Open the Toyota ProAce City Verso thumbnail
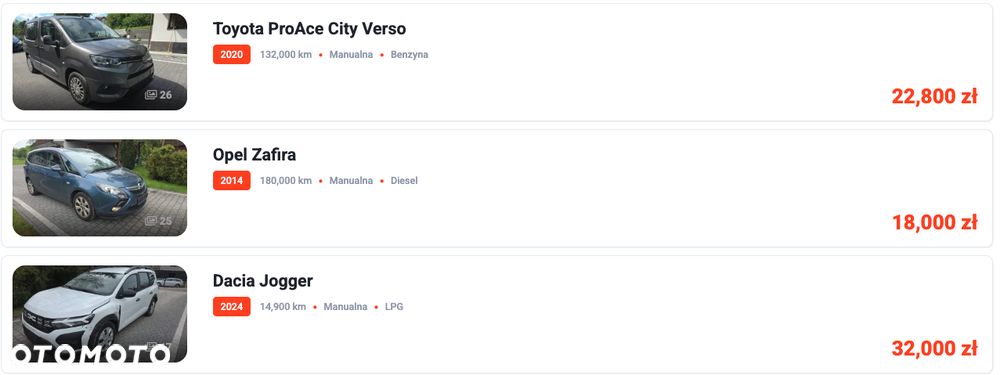This screenshot has width=1000, height=375. click(99, 61)
